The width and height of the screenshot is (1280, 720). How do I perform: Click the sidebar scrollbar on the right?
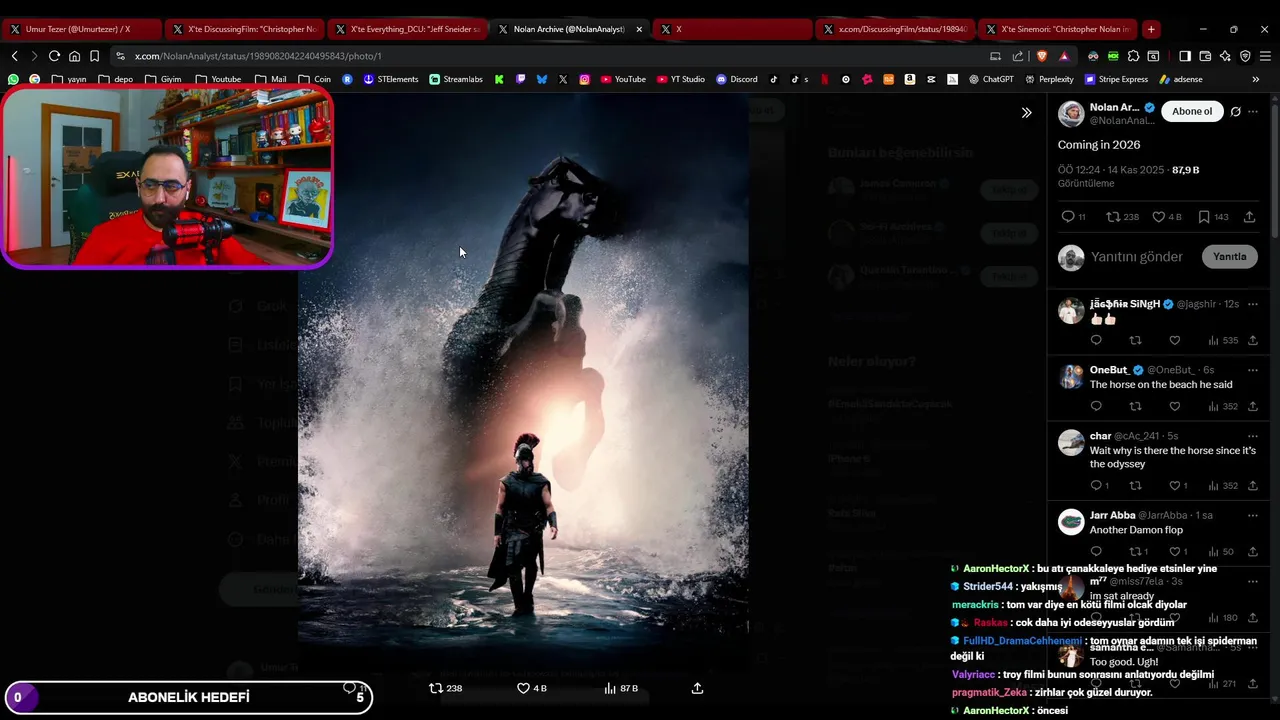coord(1275,170)
